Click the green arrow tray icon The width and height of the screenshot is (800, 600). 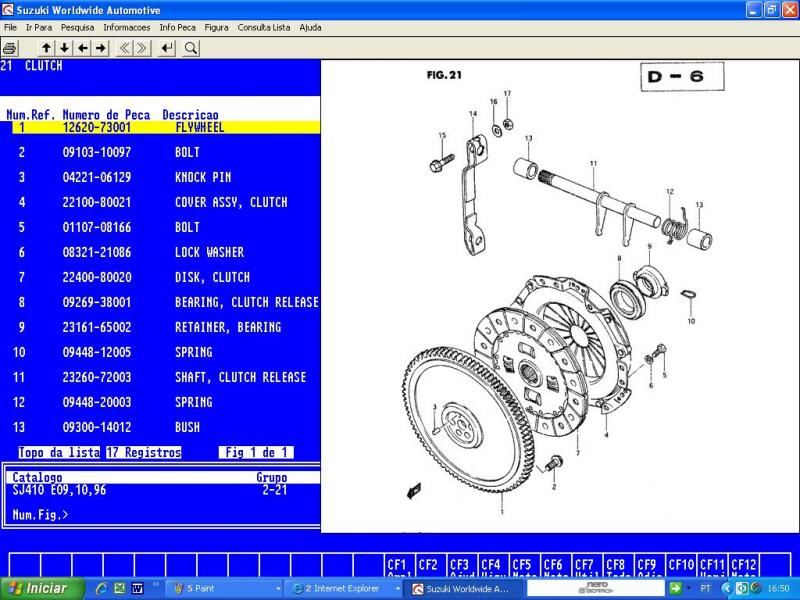coord(675,588)
